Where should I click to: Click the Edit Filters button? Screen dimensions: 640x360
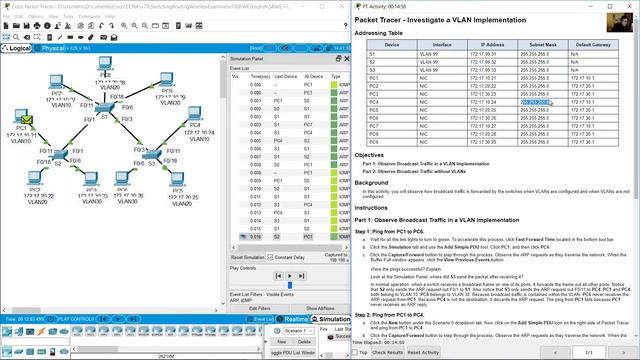260,309
